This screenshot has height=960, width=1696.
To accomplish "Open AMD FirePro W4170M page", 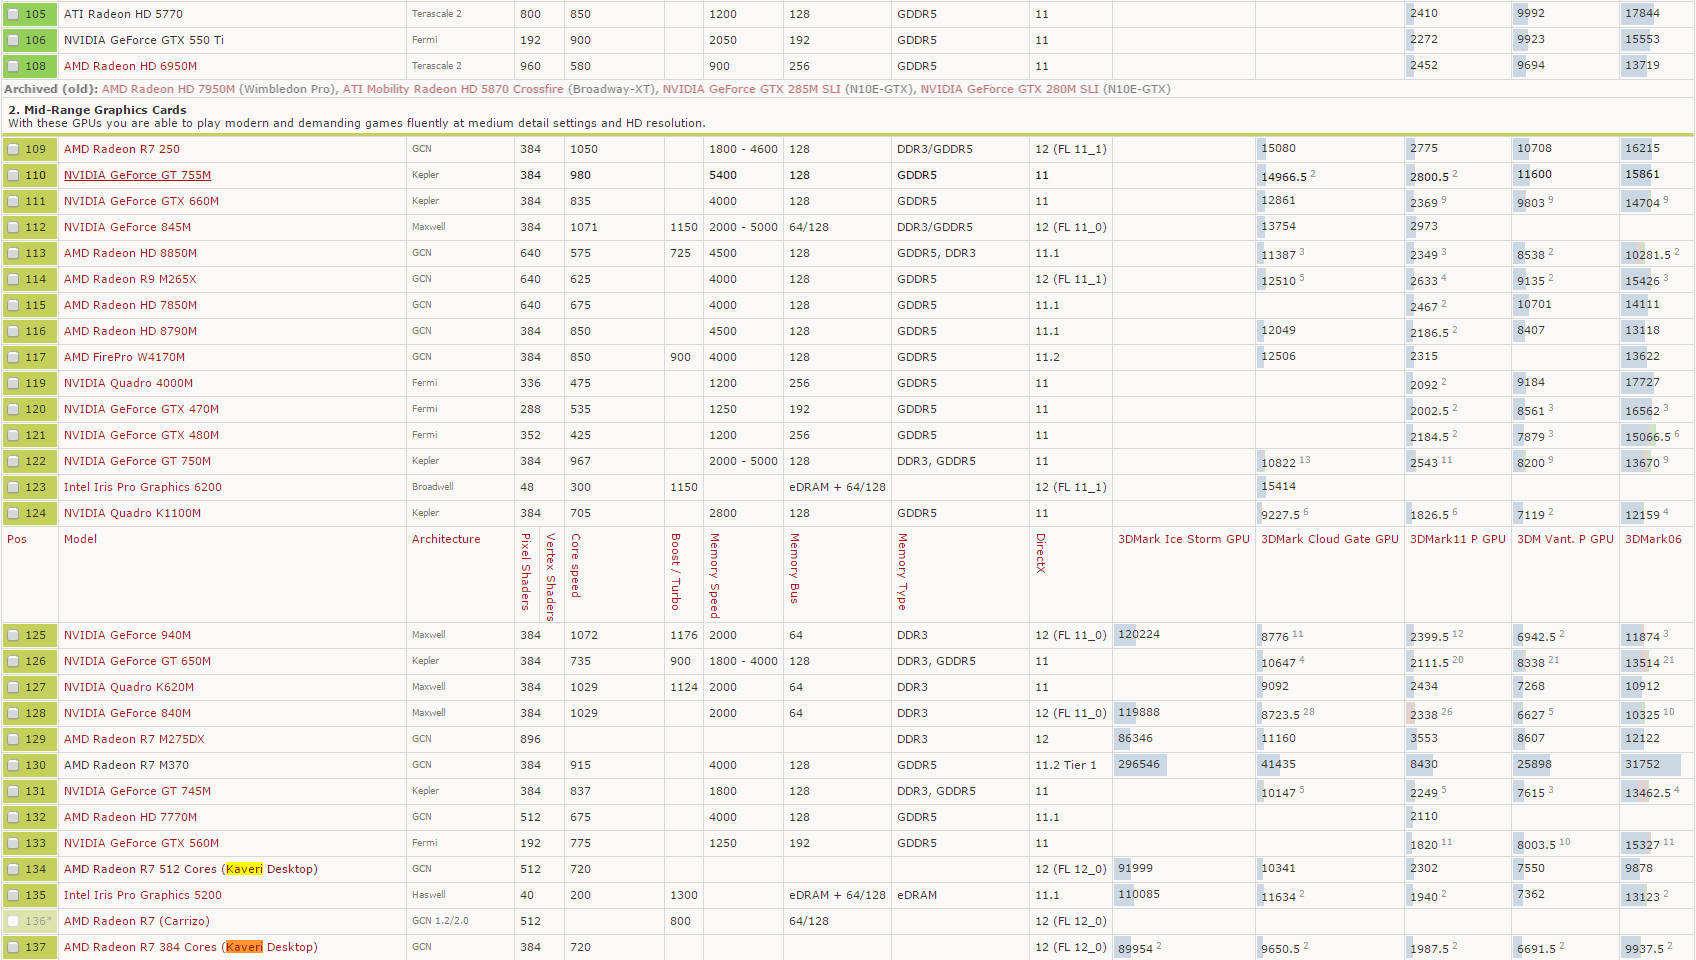I will point(124,357).
